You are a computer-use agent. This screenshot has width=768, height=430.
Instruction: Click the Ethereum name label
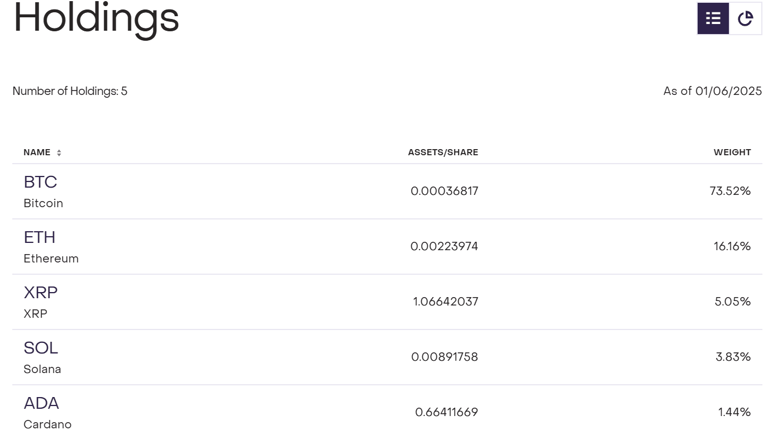51,258
